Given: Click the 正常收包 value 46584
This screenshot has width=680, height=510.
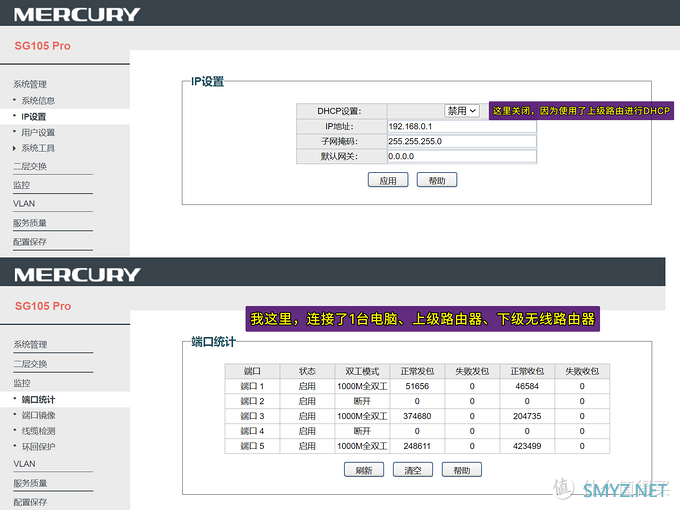Looking at the screenshot, I should (x=527, y=386).
